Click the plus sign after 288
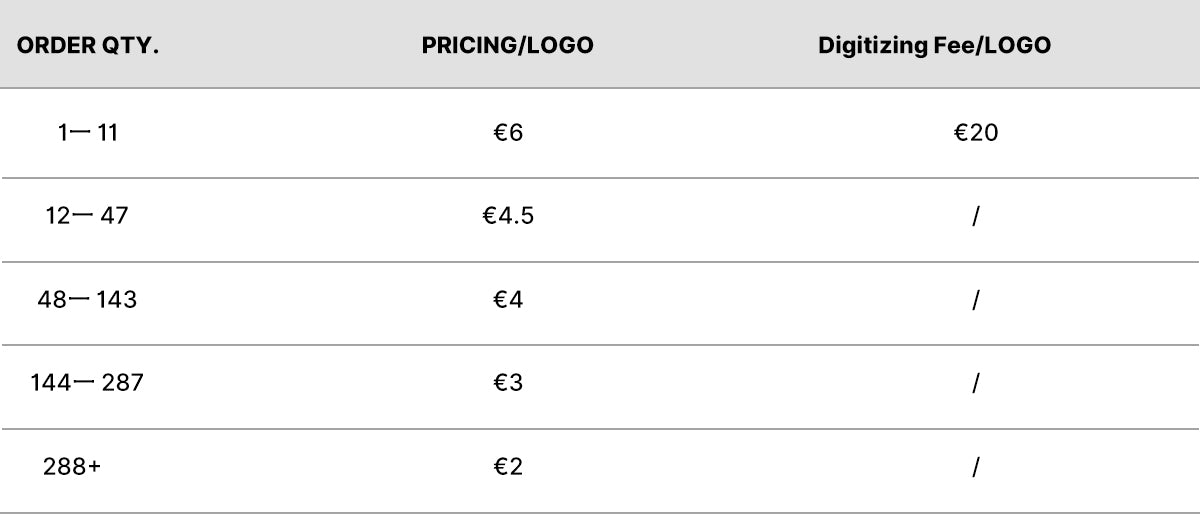This screenshot has height=515, width=1200. coord(94,466)
